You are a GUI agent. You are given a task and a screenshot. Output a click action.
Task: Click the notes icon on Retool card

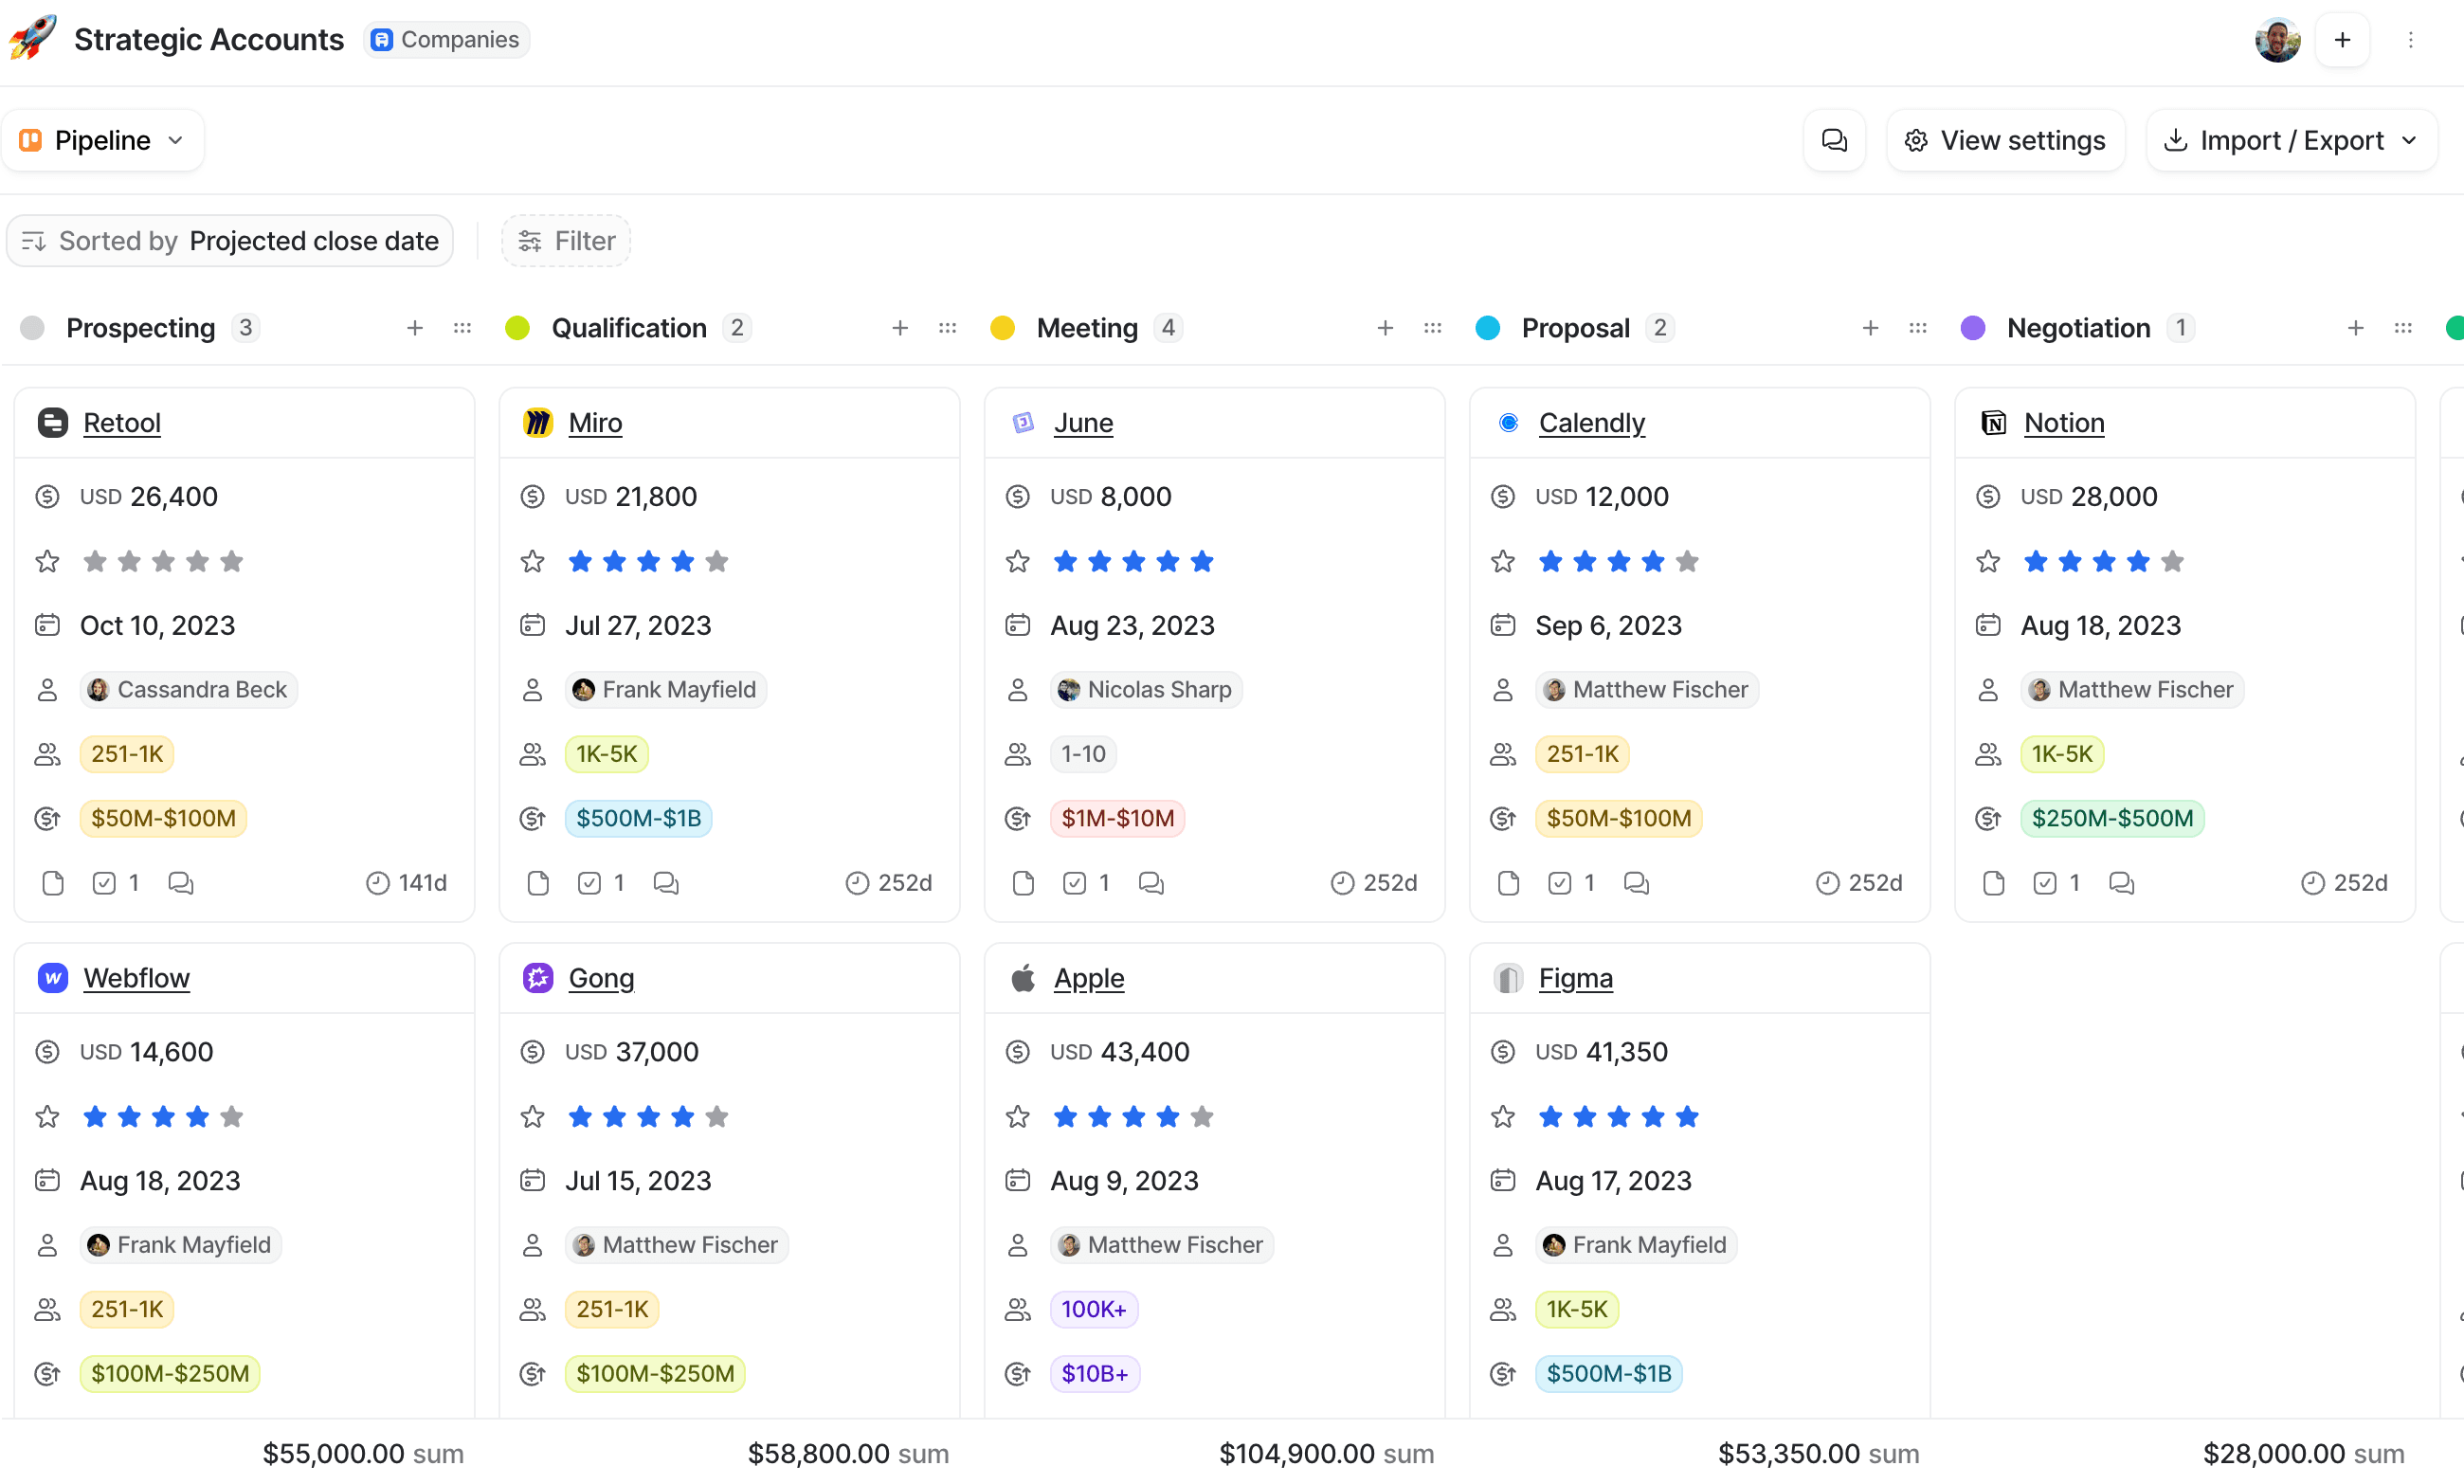pos(53,883)
